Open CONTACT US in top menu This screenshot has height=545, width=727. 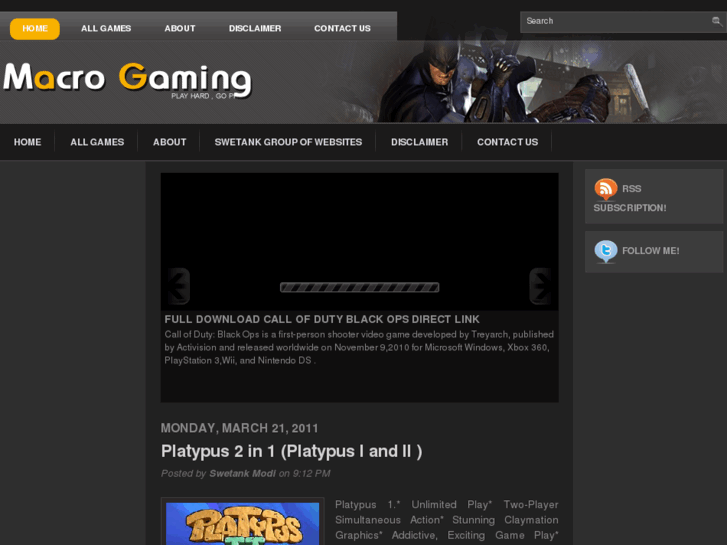(342, 29)
